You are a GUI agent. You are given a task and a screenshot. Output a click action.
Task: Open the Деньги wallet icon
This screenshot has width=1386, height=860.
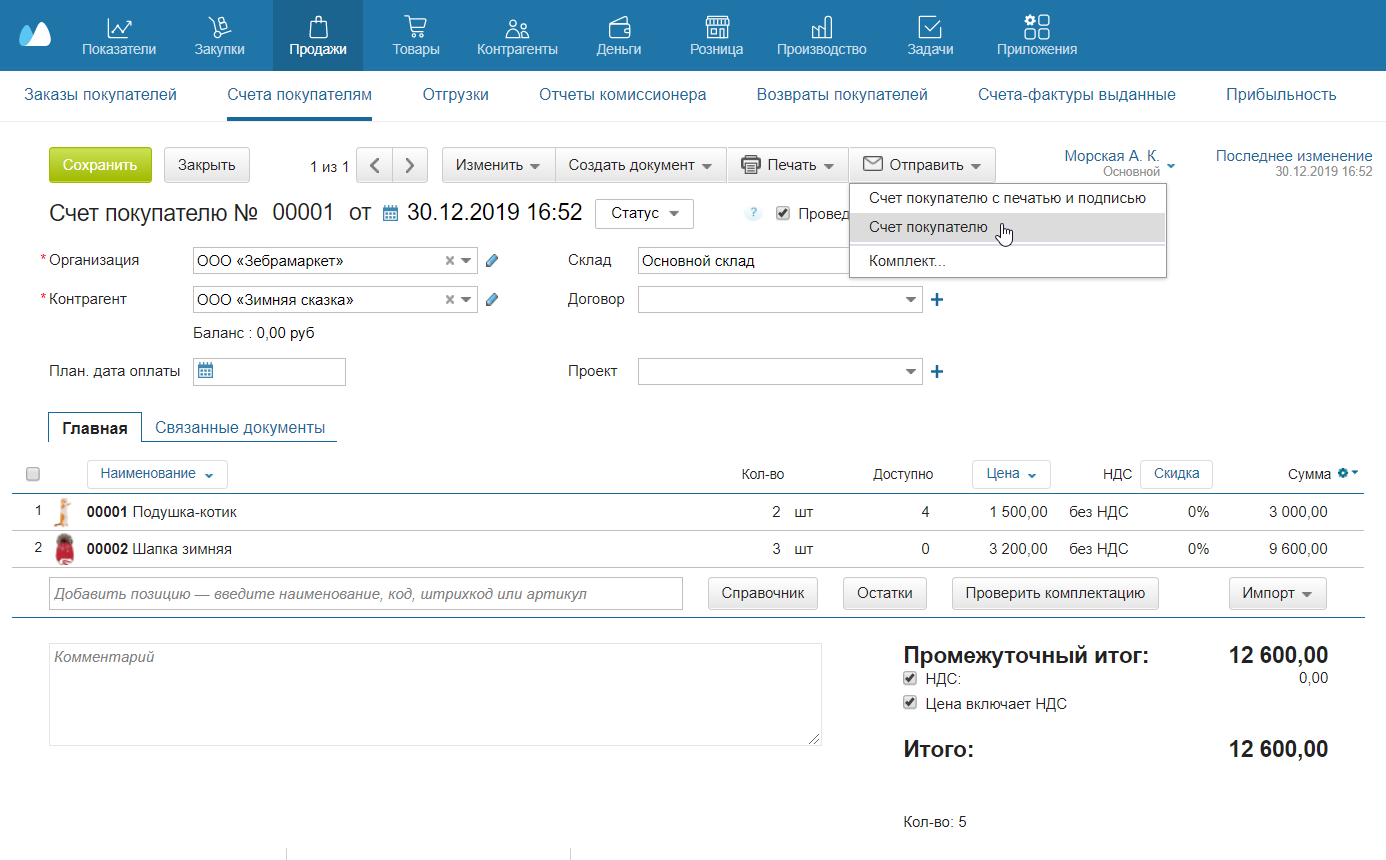[x=618, y=28]
